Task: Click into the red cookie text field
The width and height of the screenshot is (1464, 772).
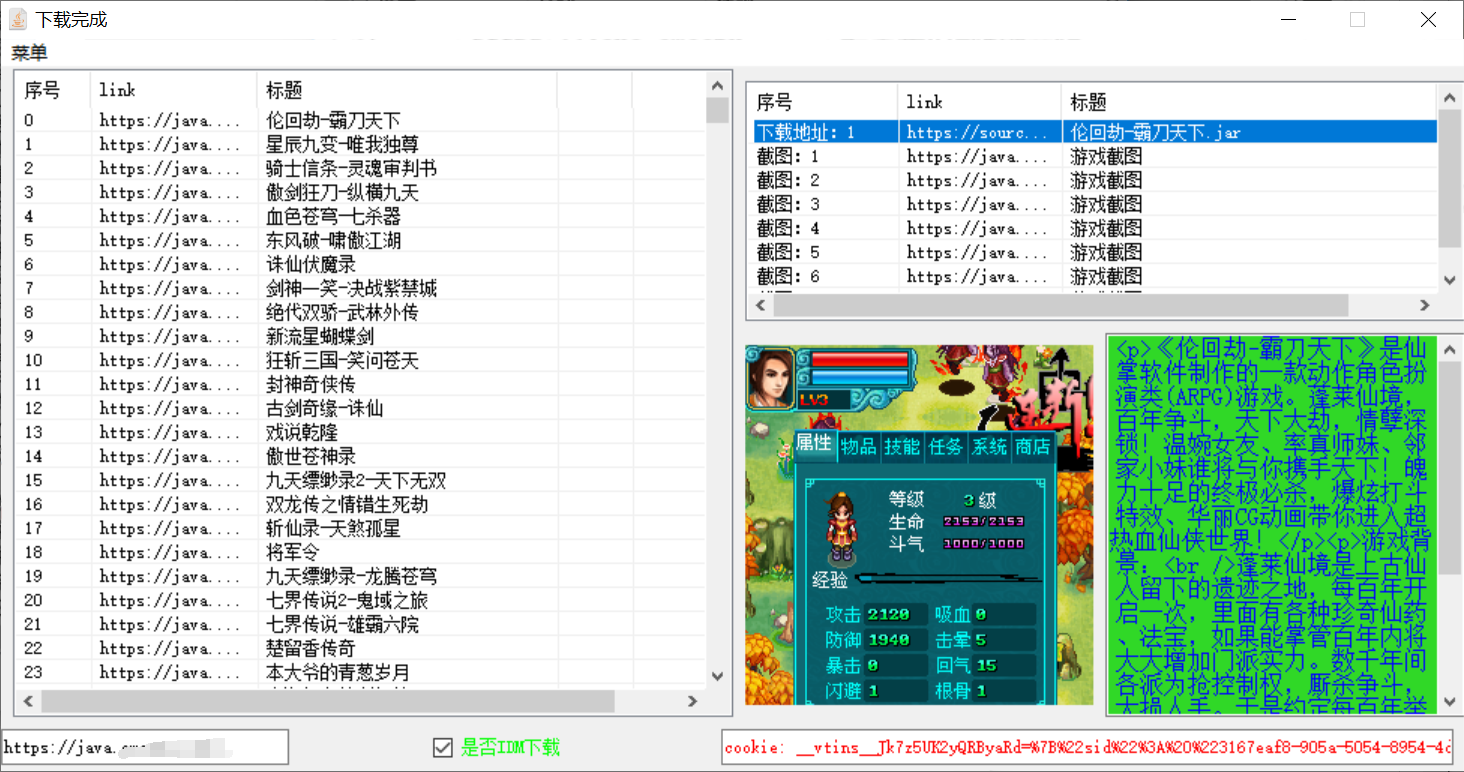Action: tap(1088, 747)
